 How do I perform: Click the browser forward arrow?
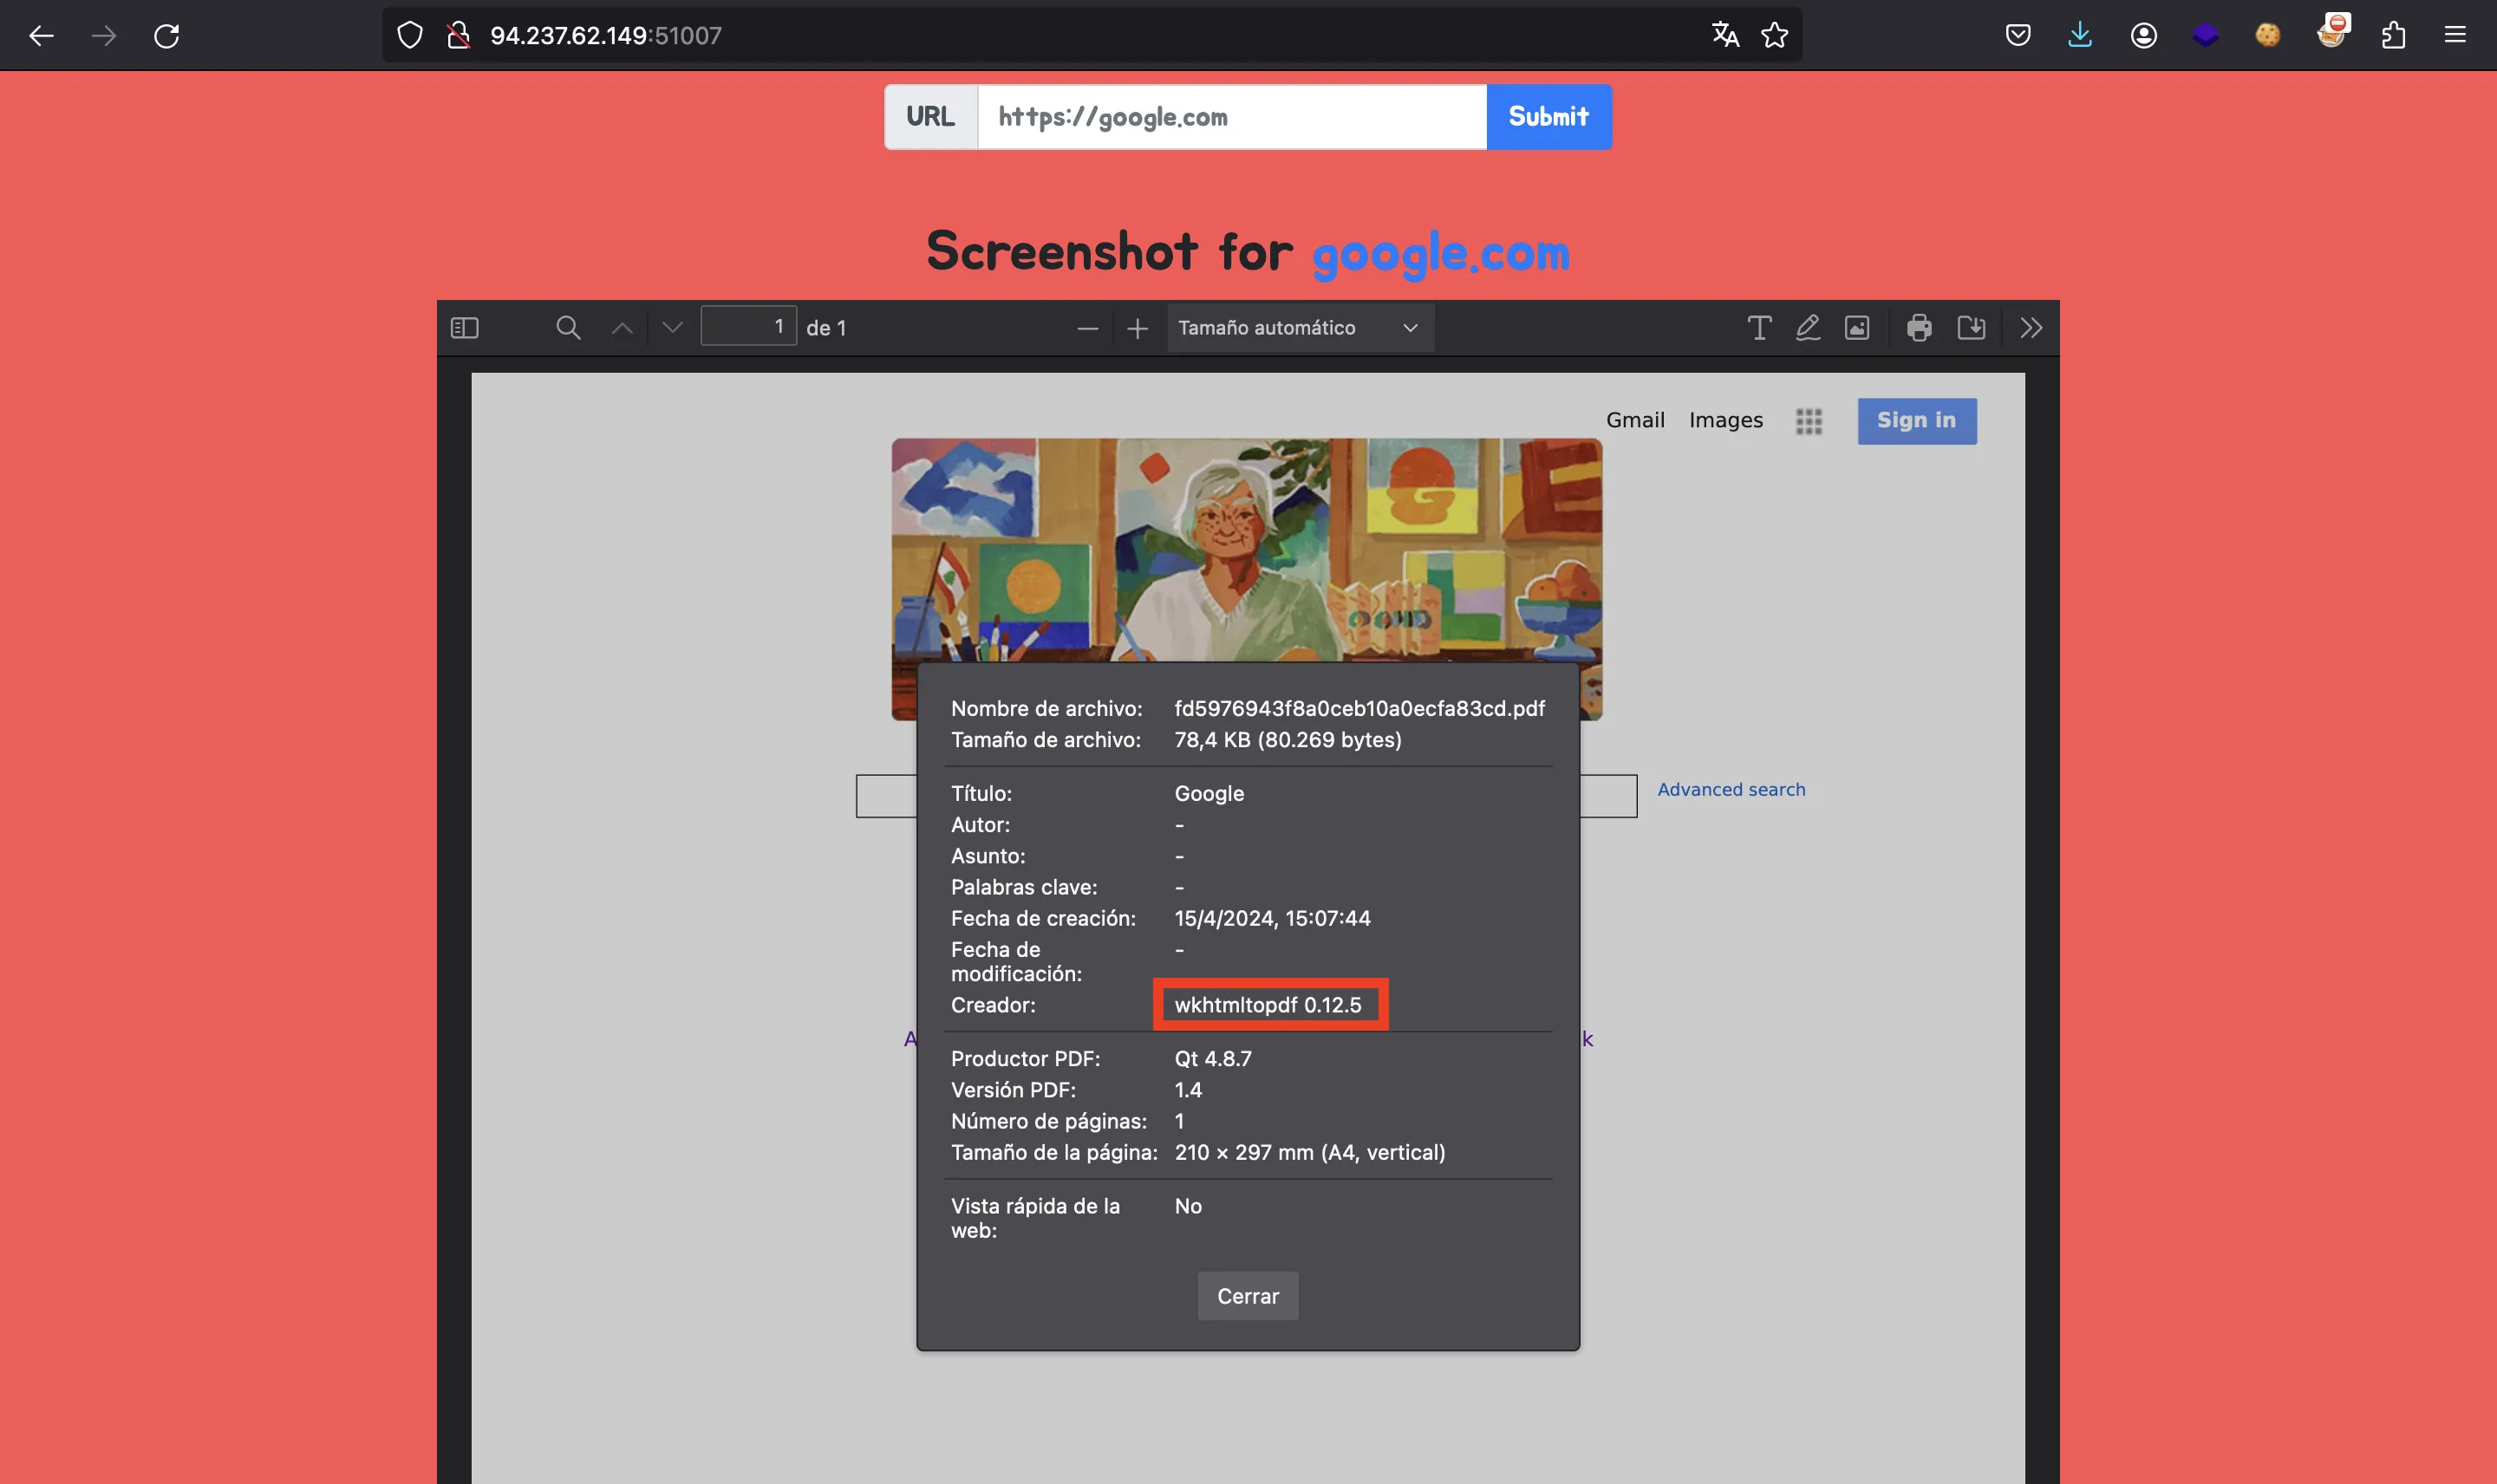[x=104, y=36]
